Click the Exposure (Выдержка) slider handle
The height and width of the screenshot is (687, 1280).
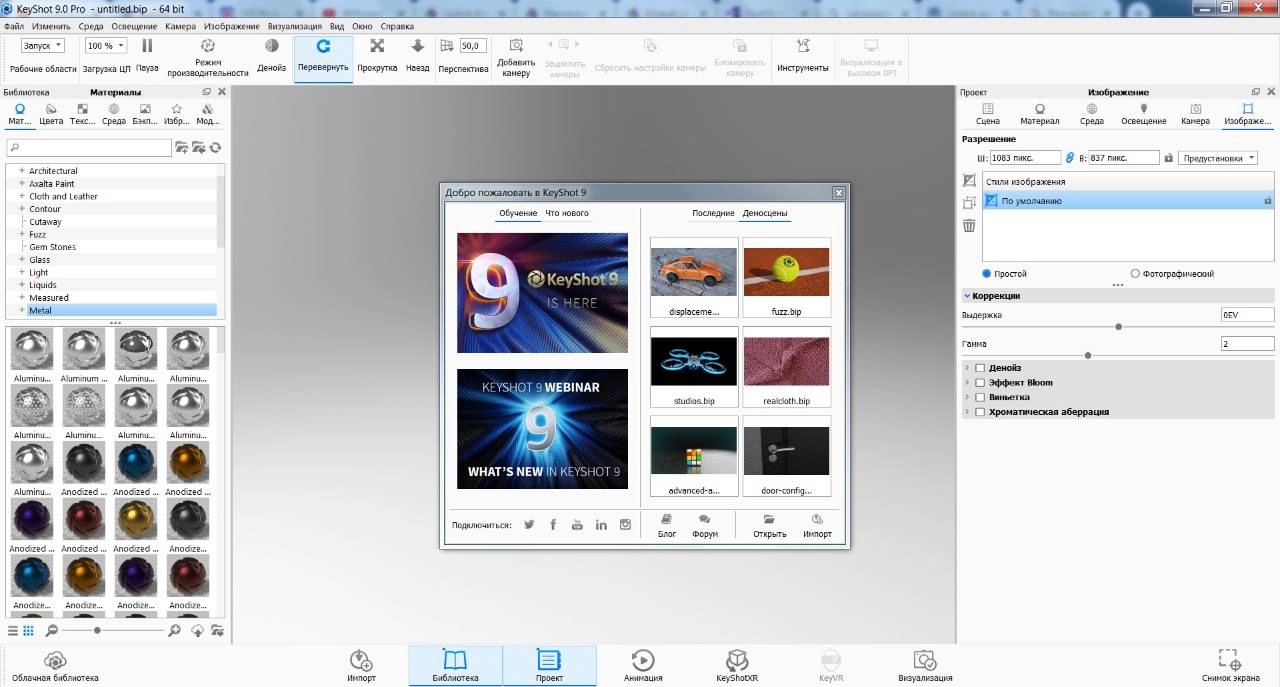click(1118, 327)
